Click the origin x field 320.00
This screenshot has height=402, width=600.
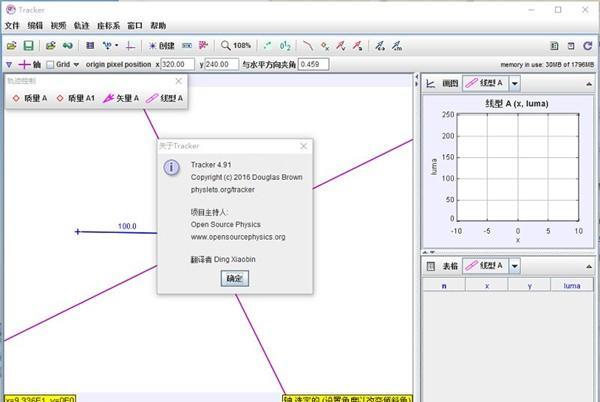tap(177, 64)
